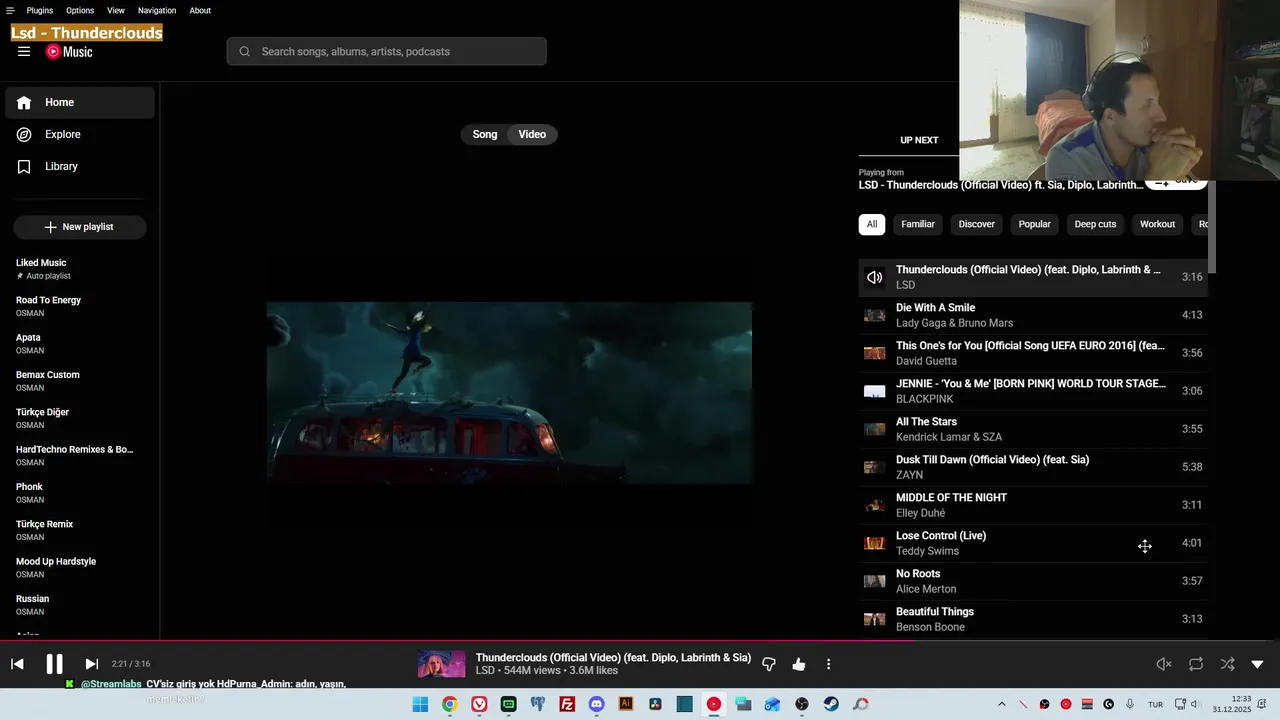The image size is (1280, 720).
Task: Open the Phonk playlist
Action: click(80, 493)
